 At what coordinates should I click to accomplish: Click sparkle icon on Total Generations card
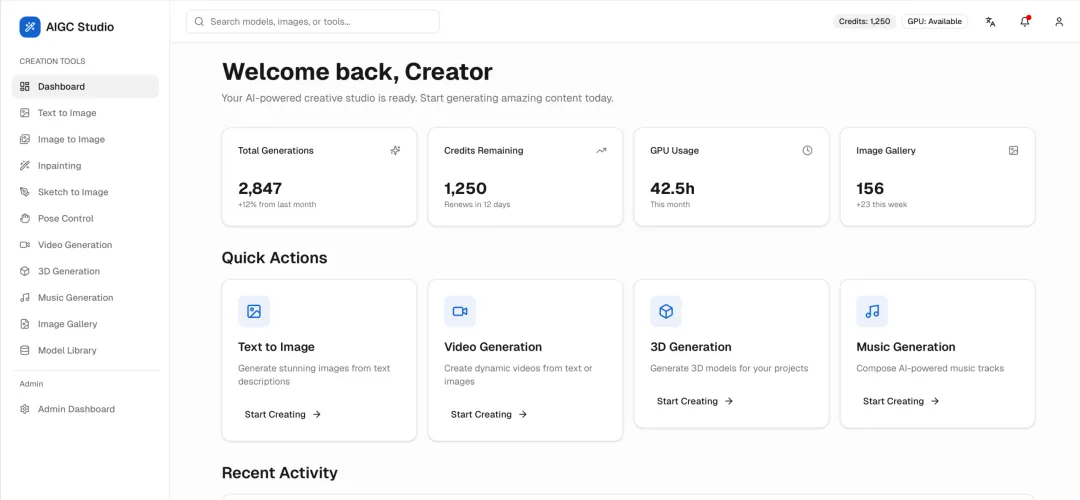tap(395, 150)
